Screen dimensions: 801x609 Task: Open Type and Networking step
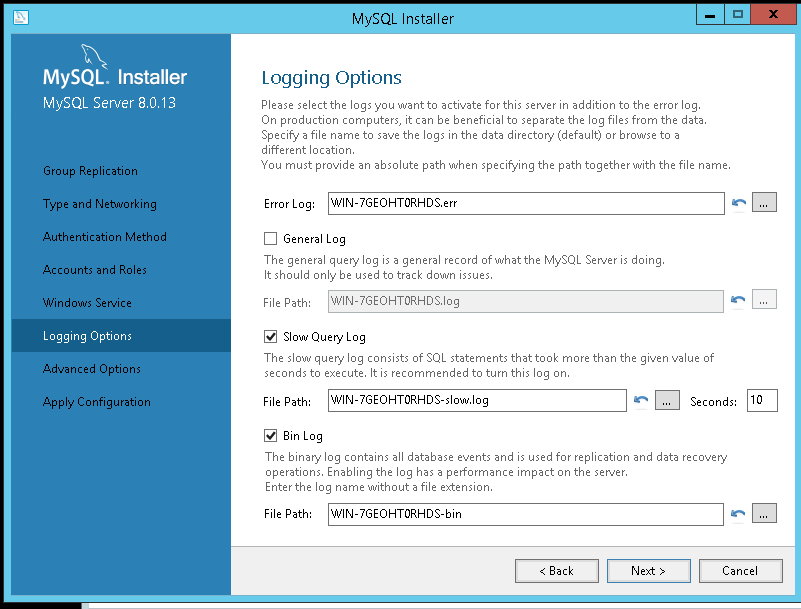[x=99, y=204]
